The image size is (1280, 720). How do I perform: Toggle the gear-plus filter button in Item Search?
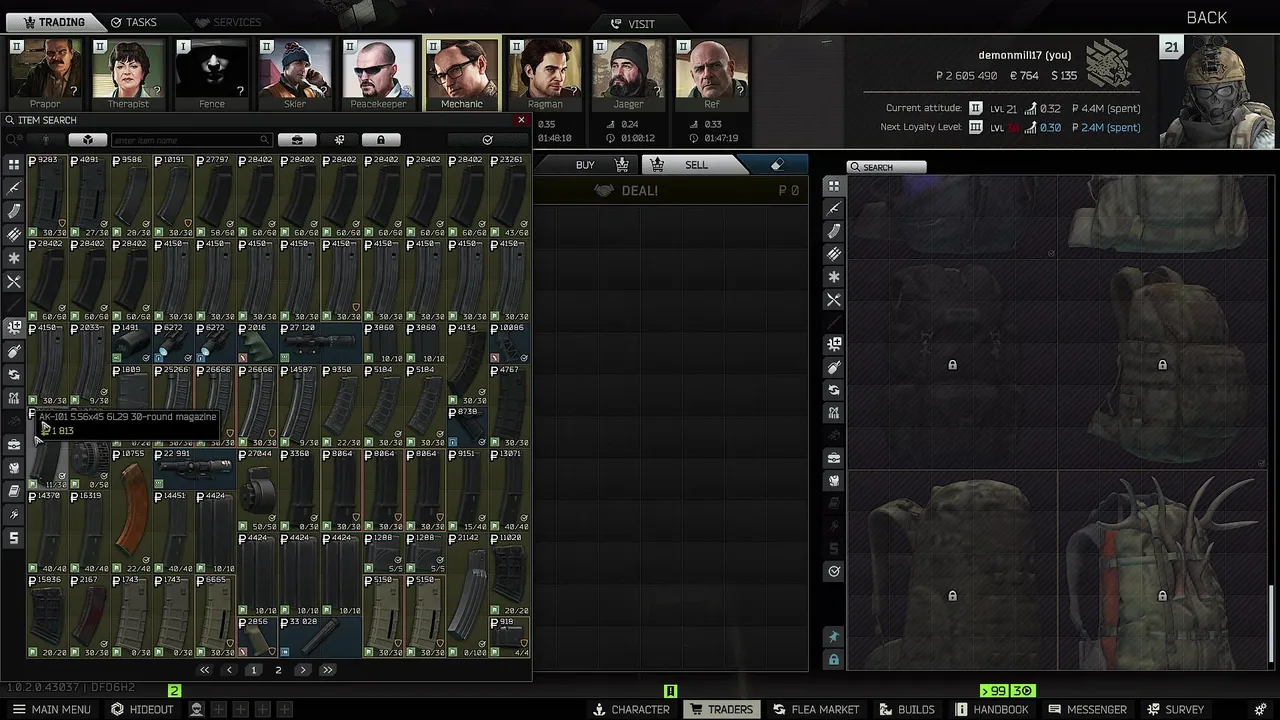[x=339, y=140]
